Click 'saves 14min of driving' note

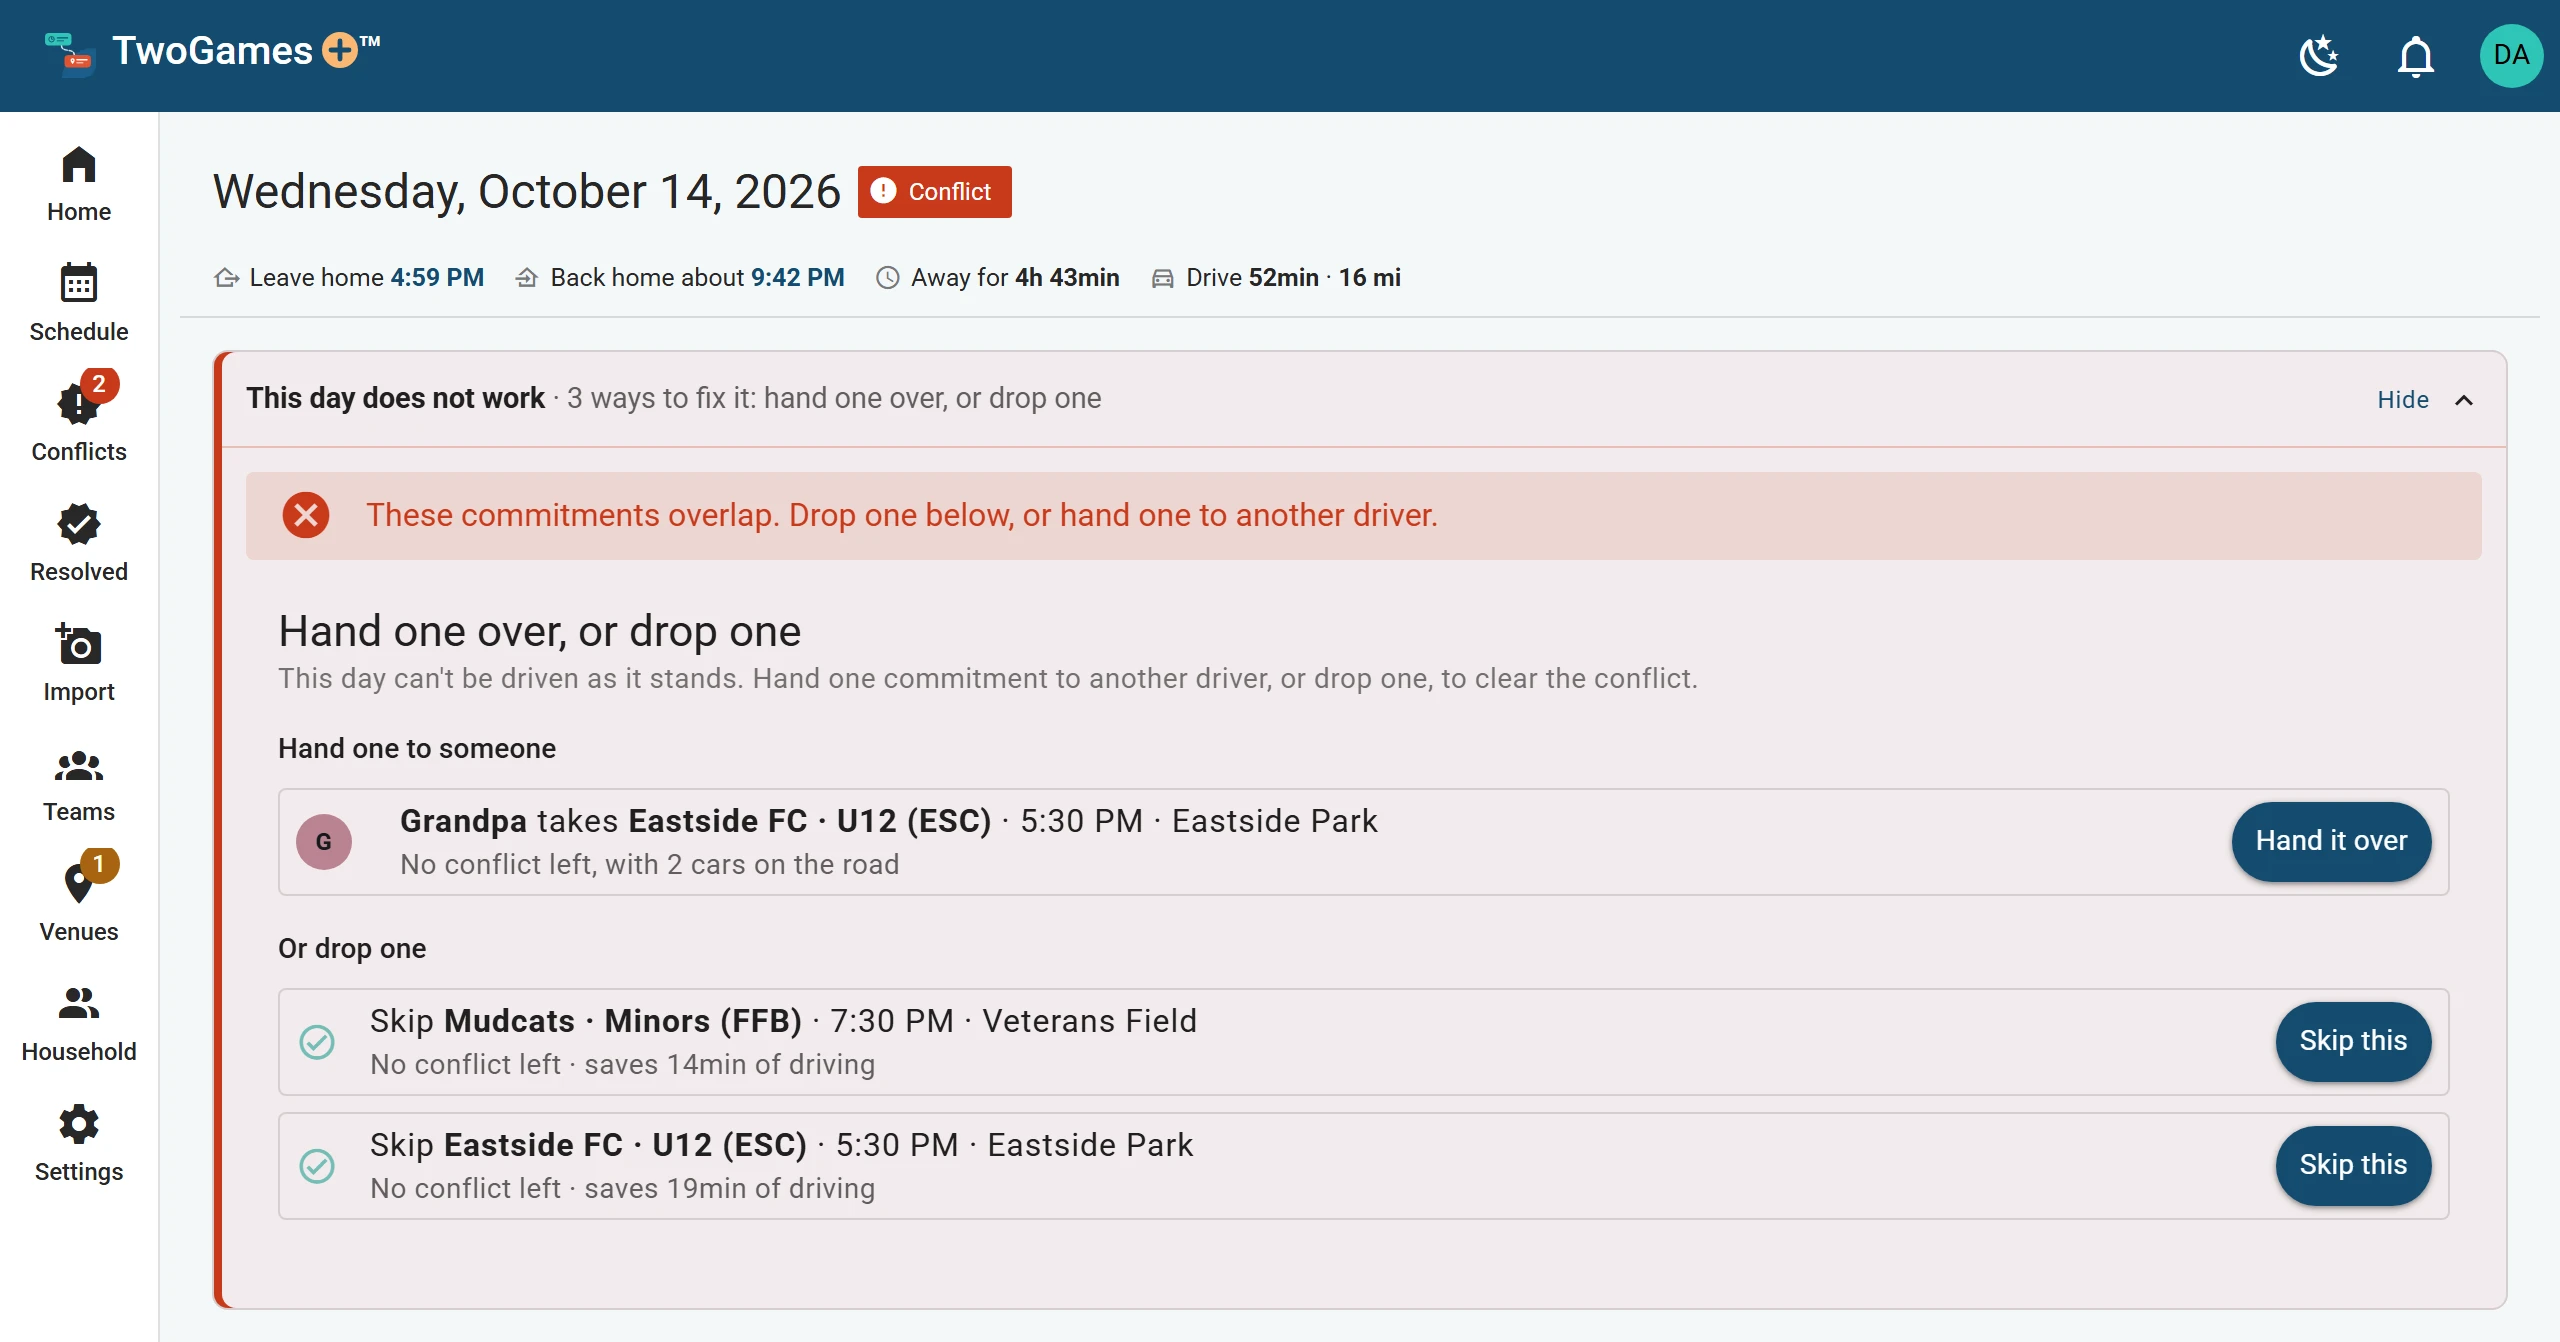point(730,1065)
